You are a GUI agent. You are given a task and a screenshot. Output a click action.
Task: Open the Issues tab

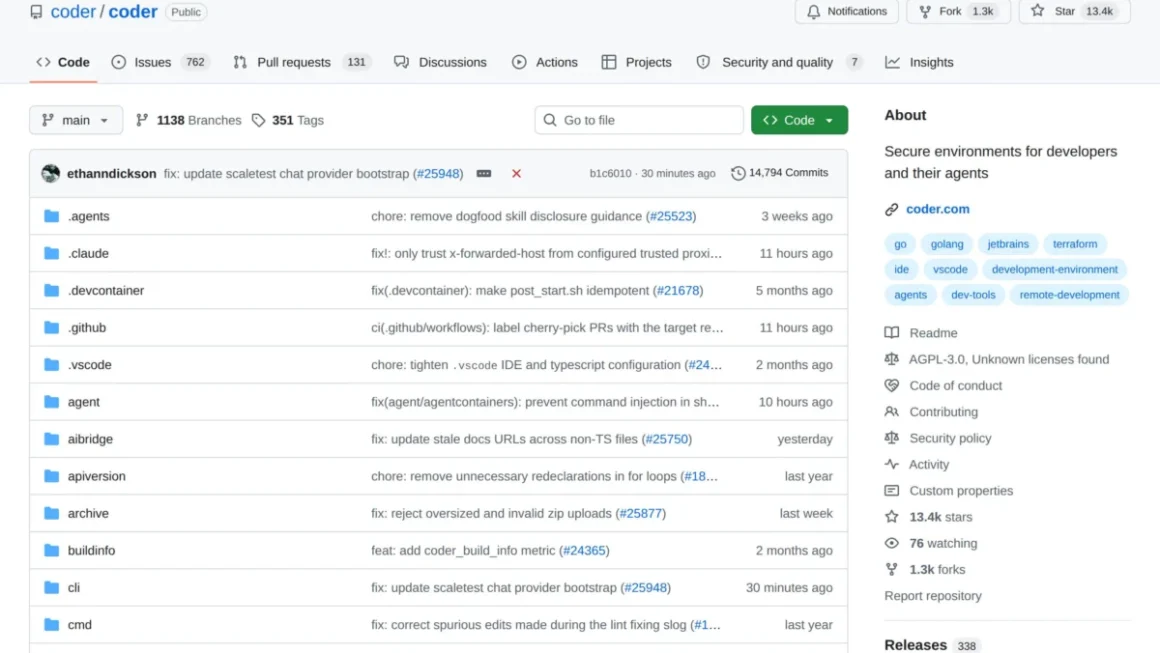(x=160, y=62)
